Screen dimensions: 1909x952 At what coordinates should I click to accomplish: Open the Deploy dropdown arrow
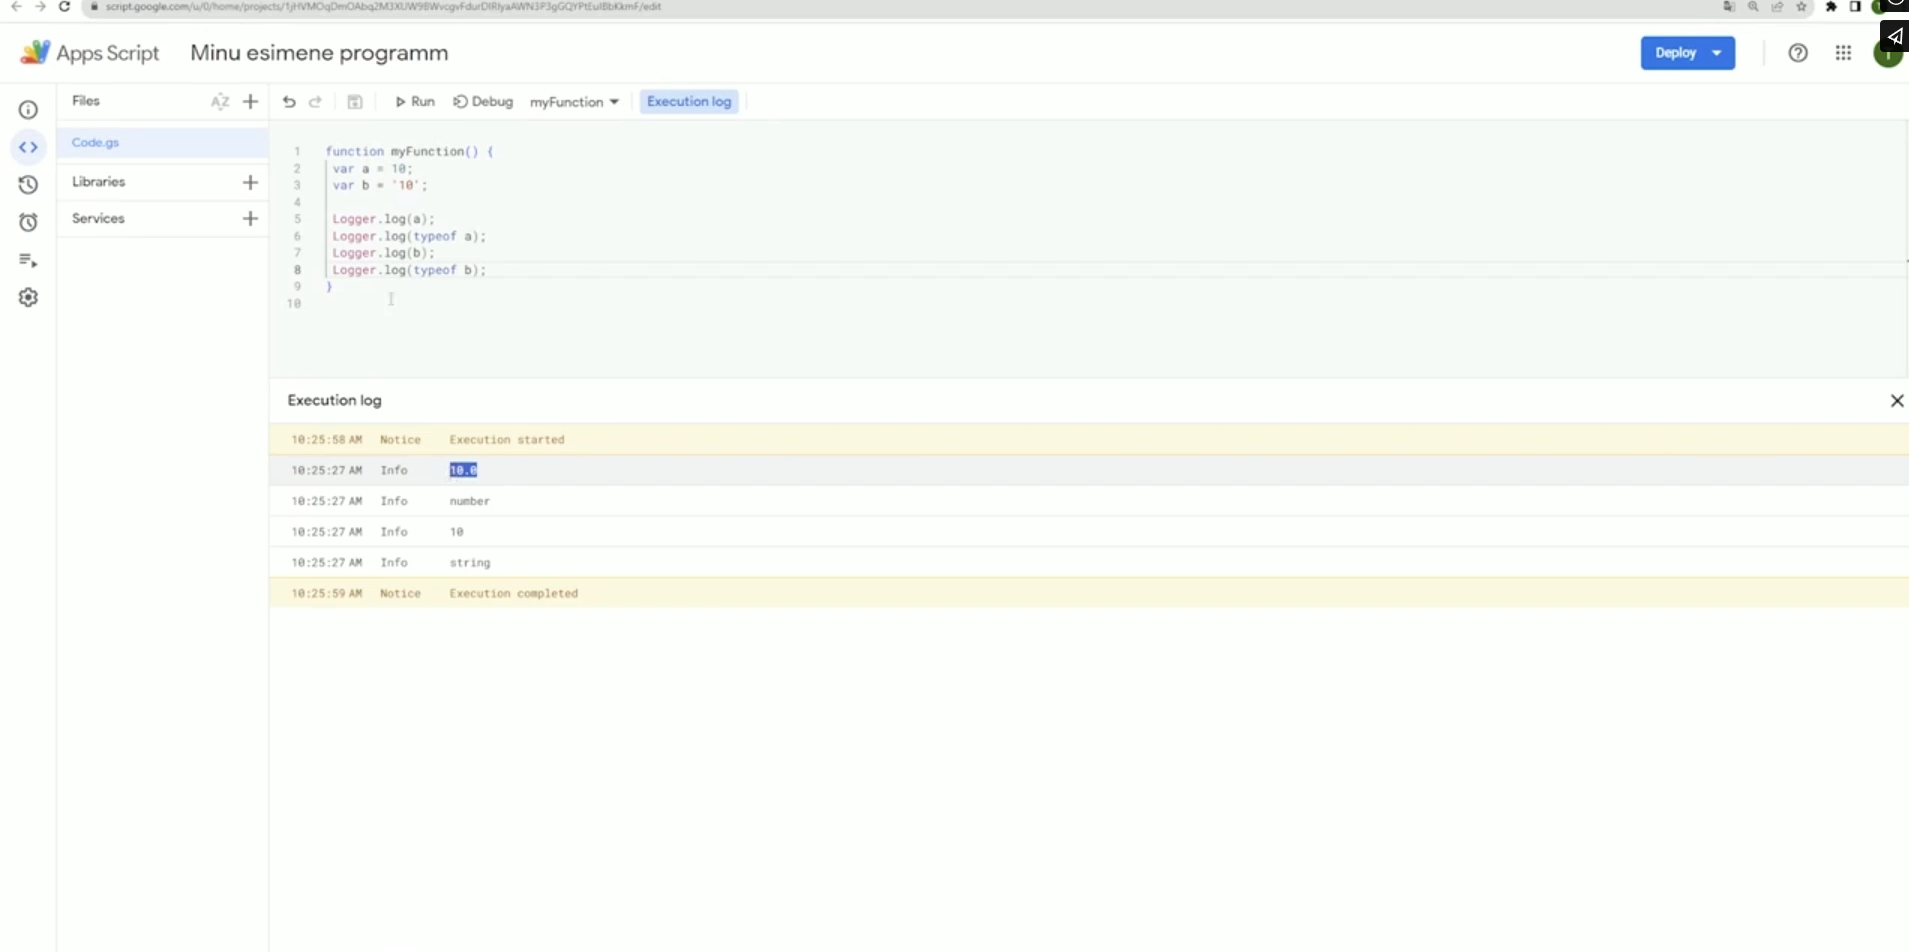(1717, 53)
